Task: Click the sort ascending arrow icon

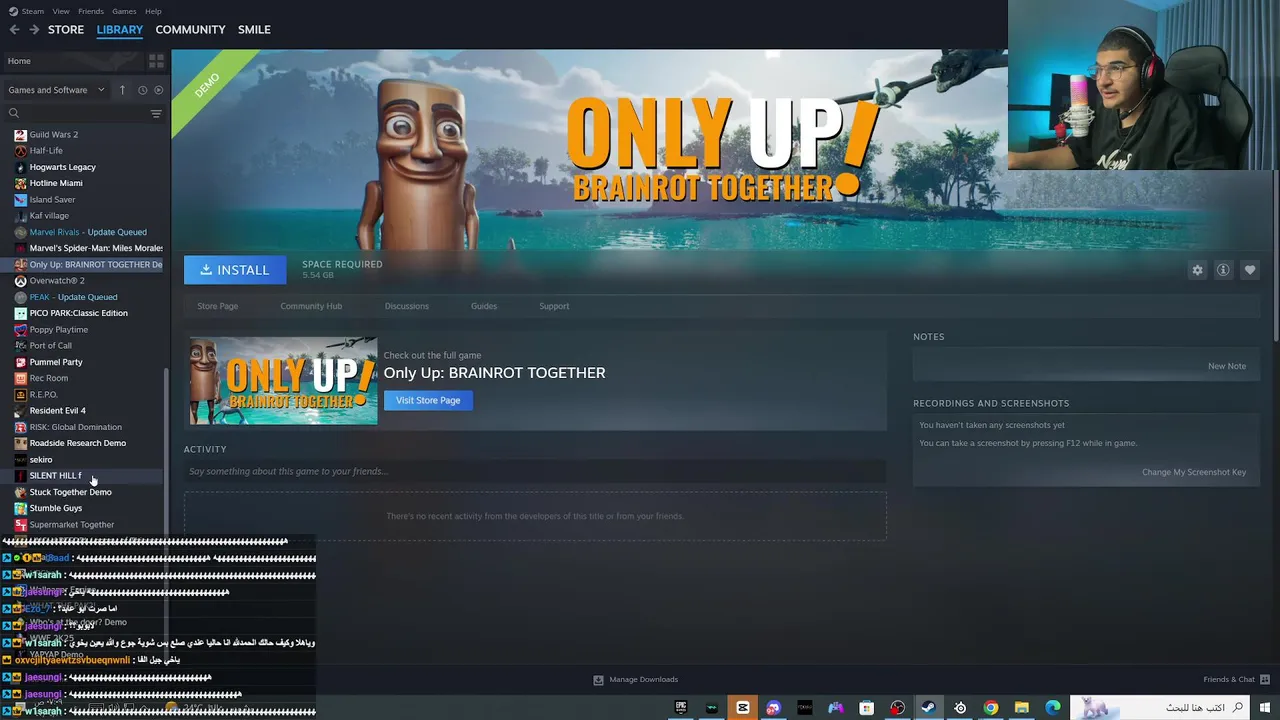Action: click(122, 90)
